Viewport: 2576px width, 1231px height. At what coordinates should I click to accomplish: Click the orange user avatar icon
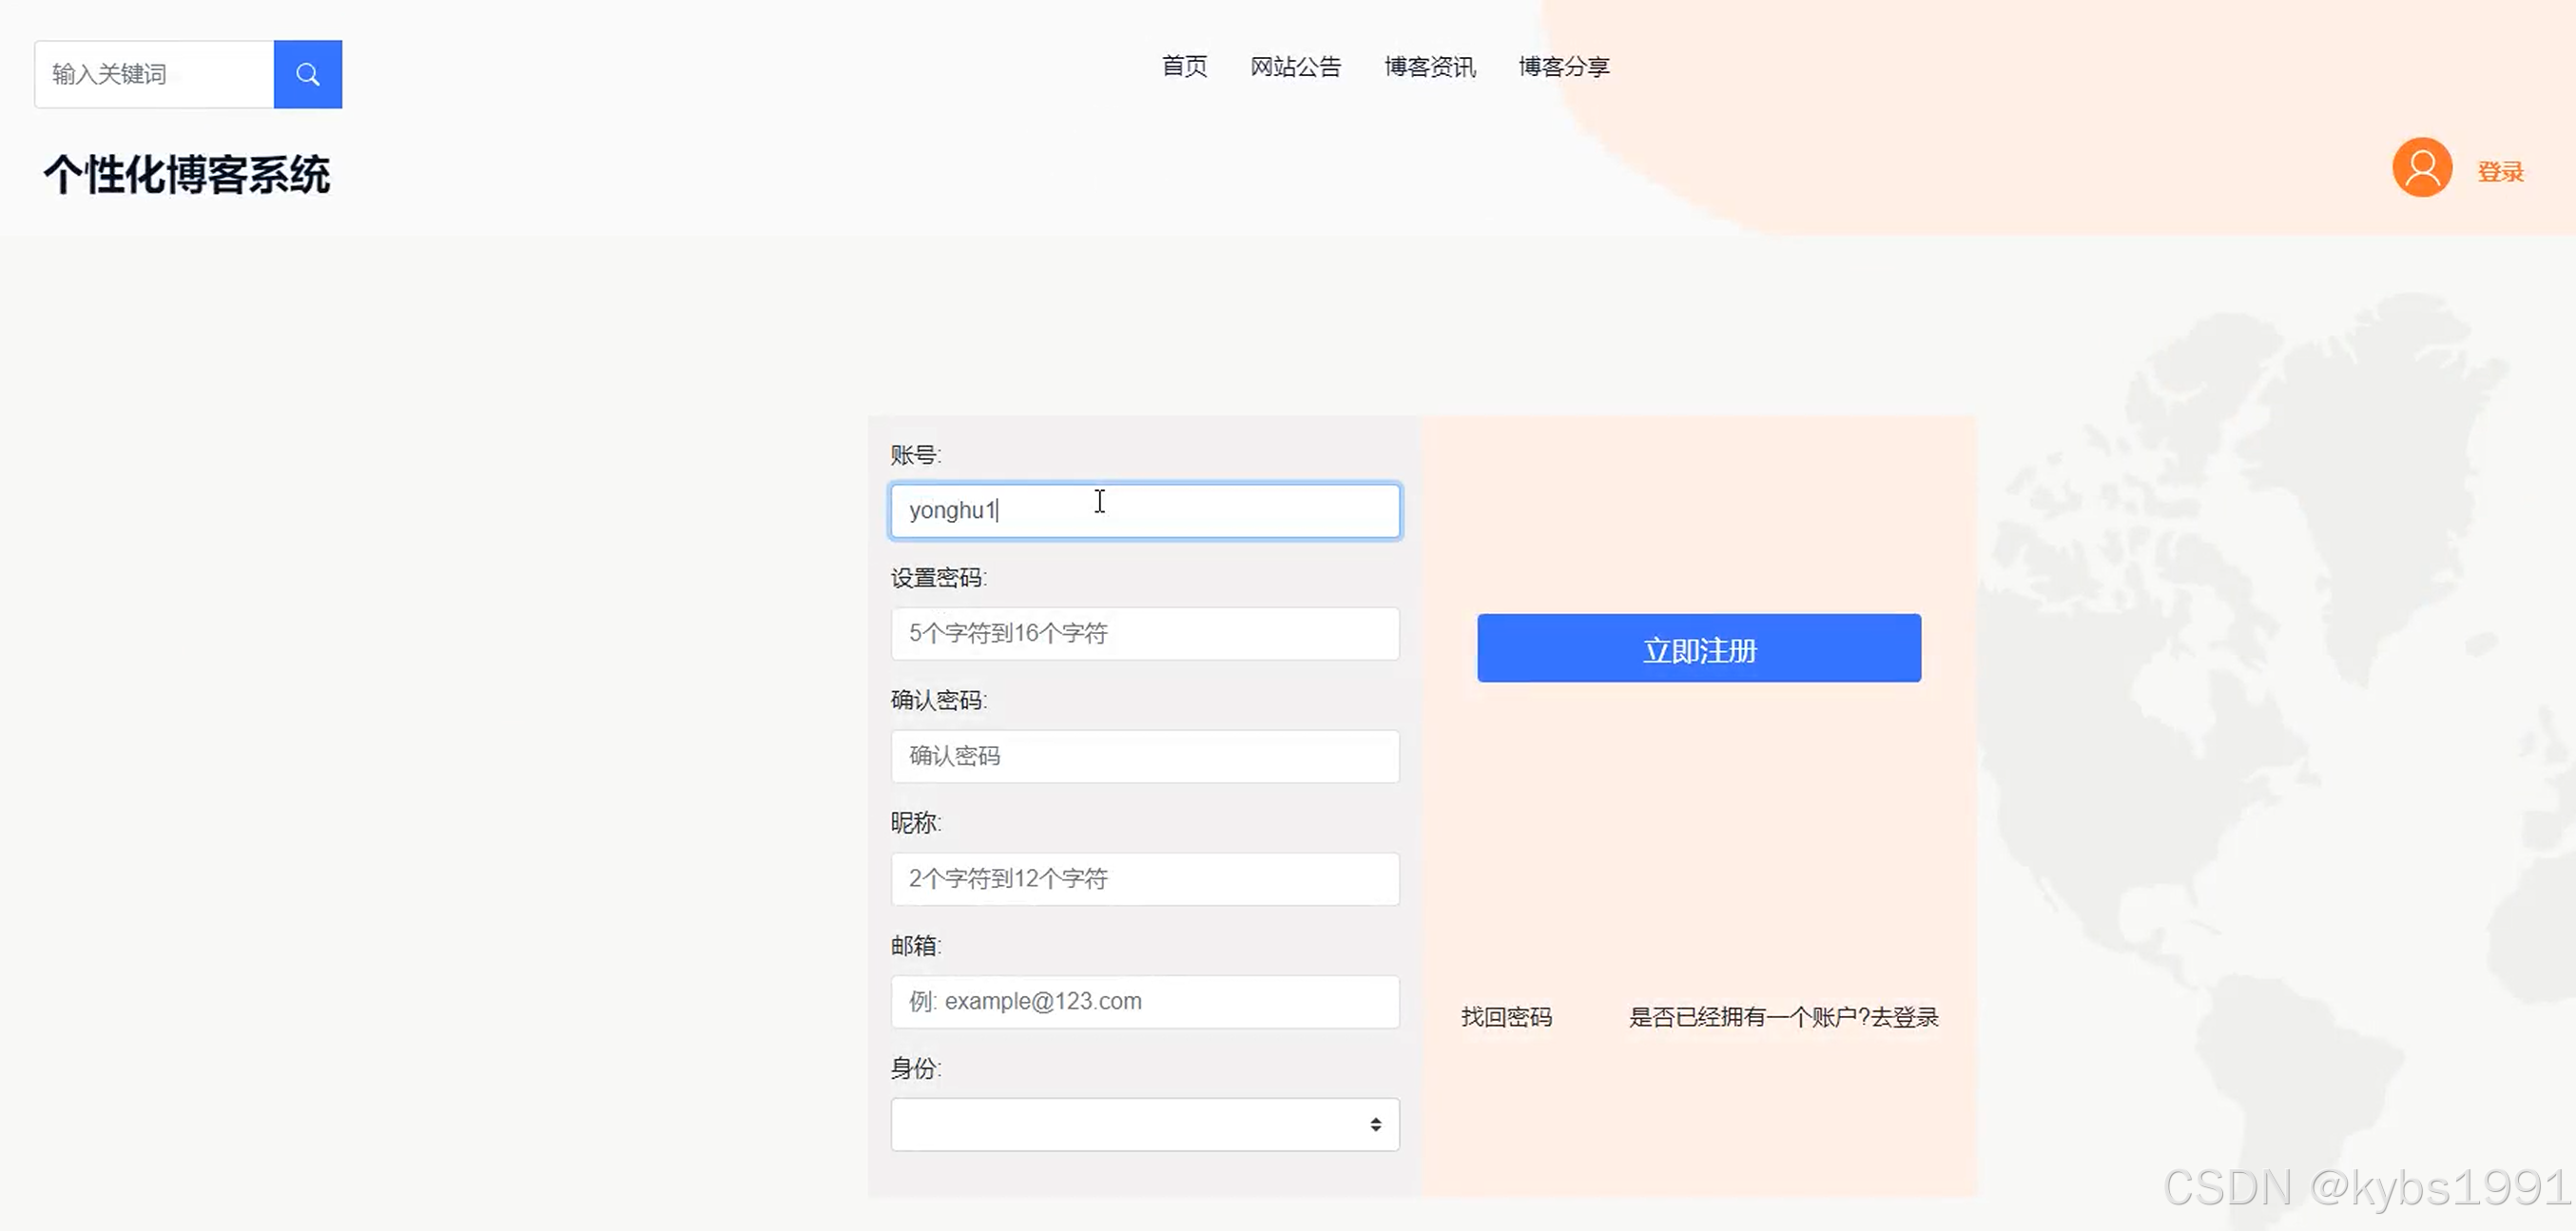[x=2421, y=168]
